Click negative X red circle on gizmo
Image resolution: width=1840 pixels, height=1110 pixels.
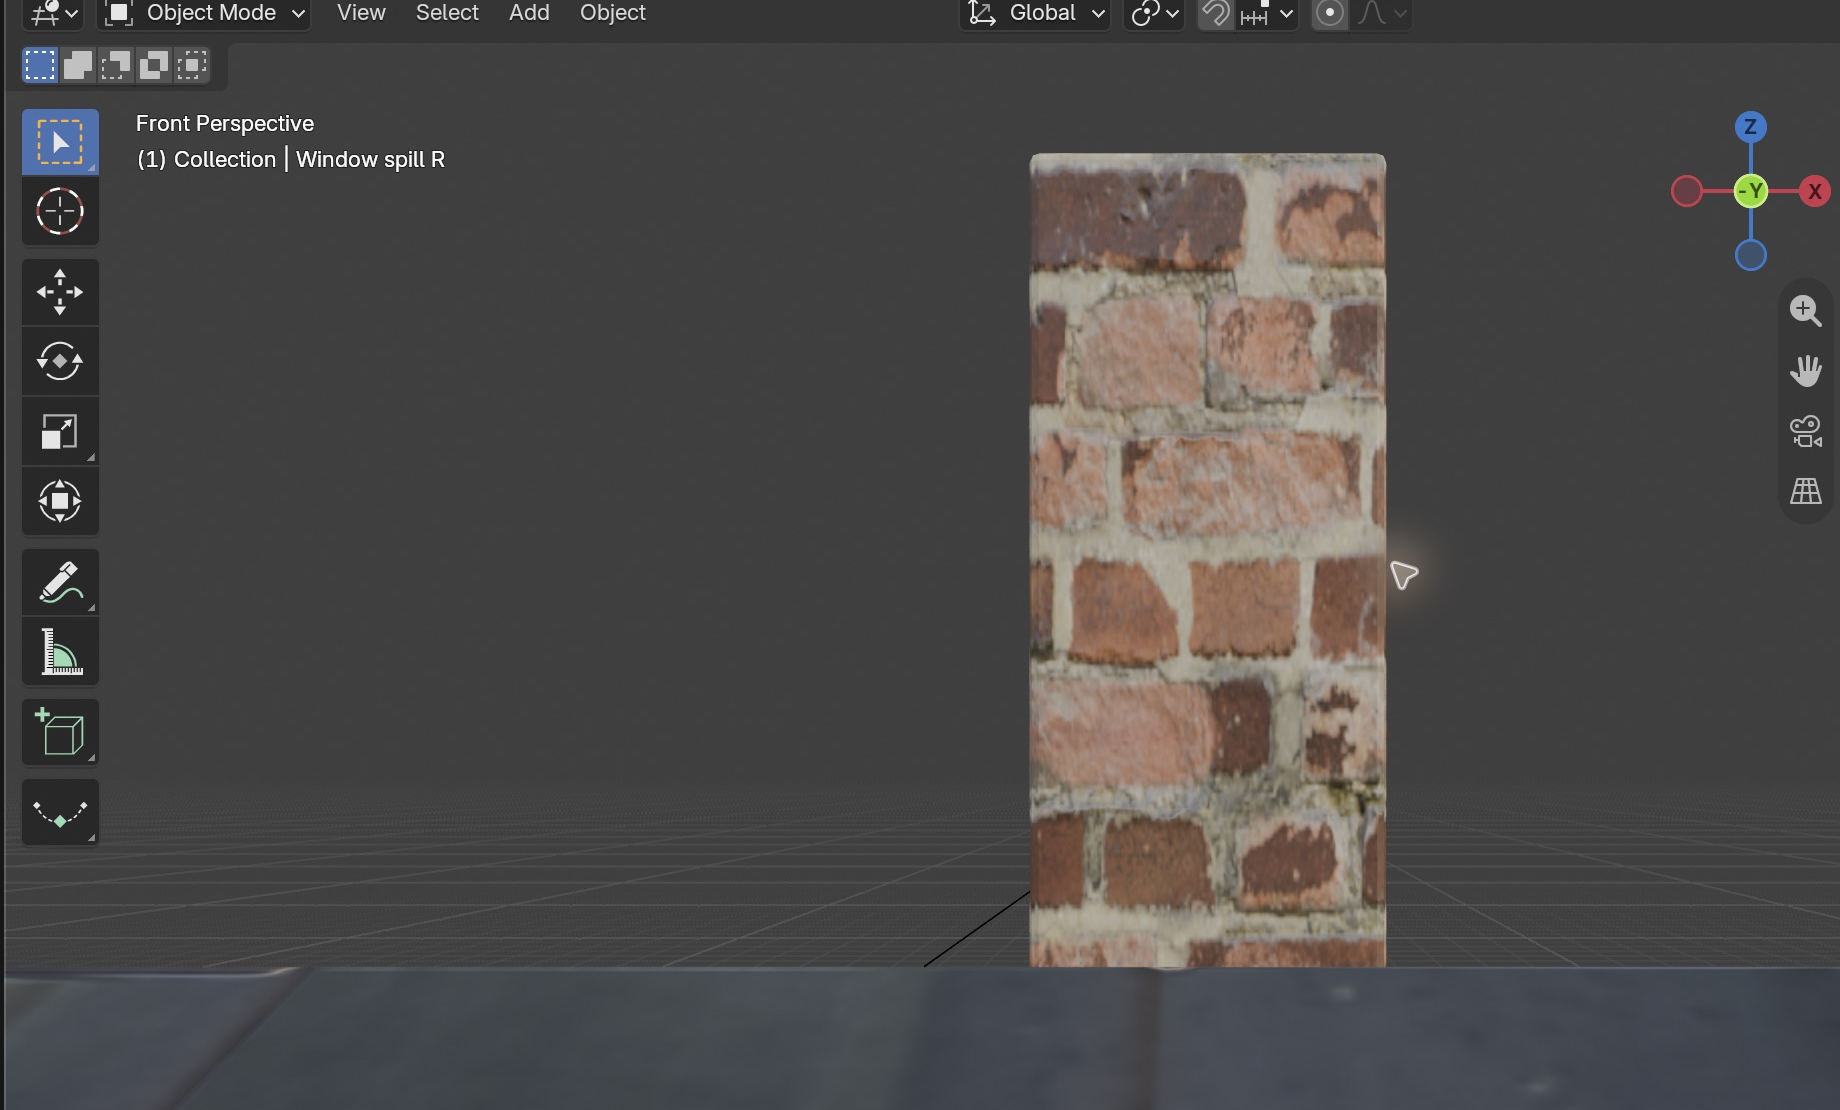pyautogui.click(x=1687, y=191)
